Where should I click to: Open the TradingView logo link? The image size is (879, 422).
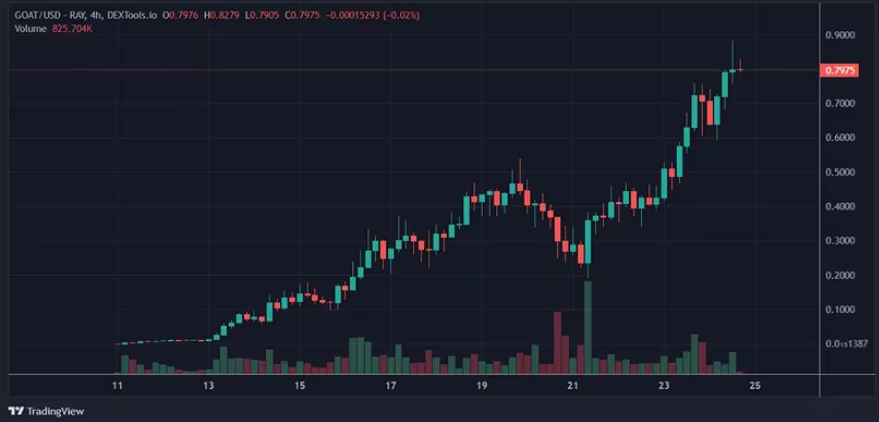(x=46, y=411)
